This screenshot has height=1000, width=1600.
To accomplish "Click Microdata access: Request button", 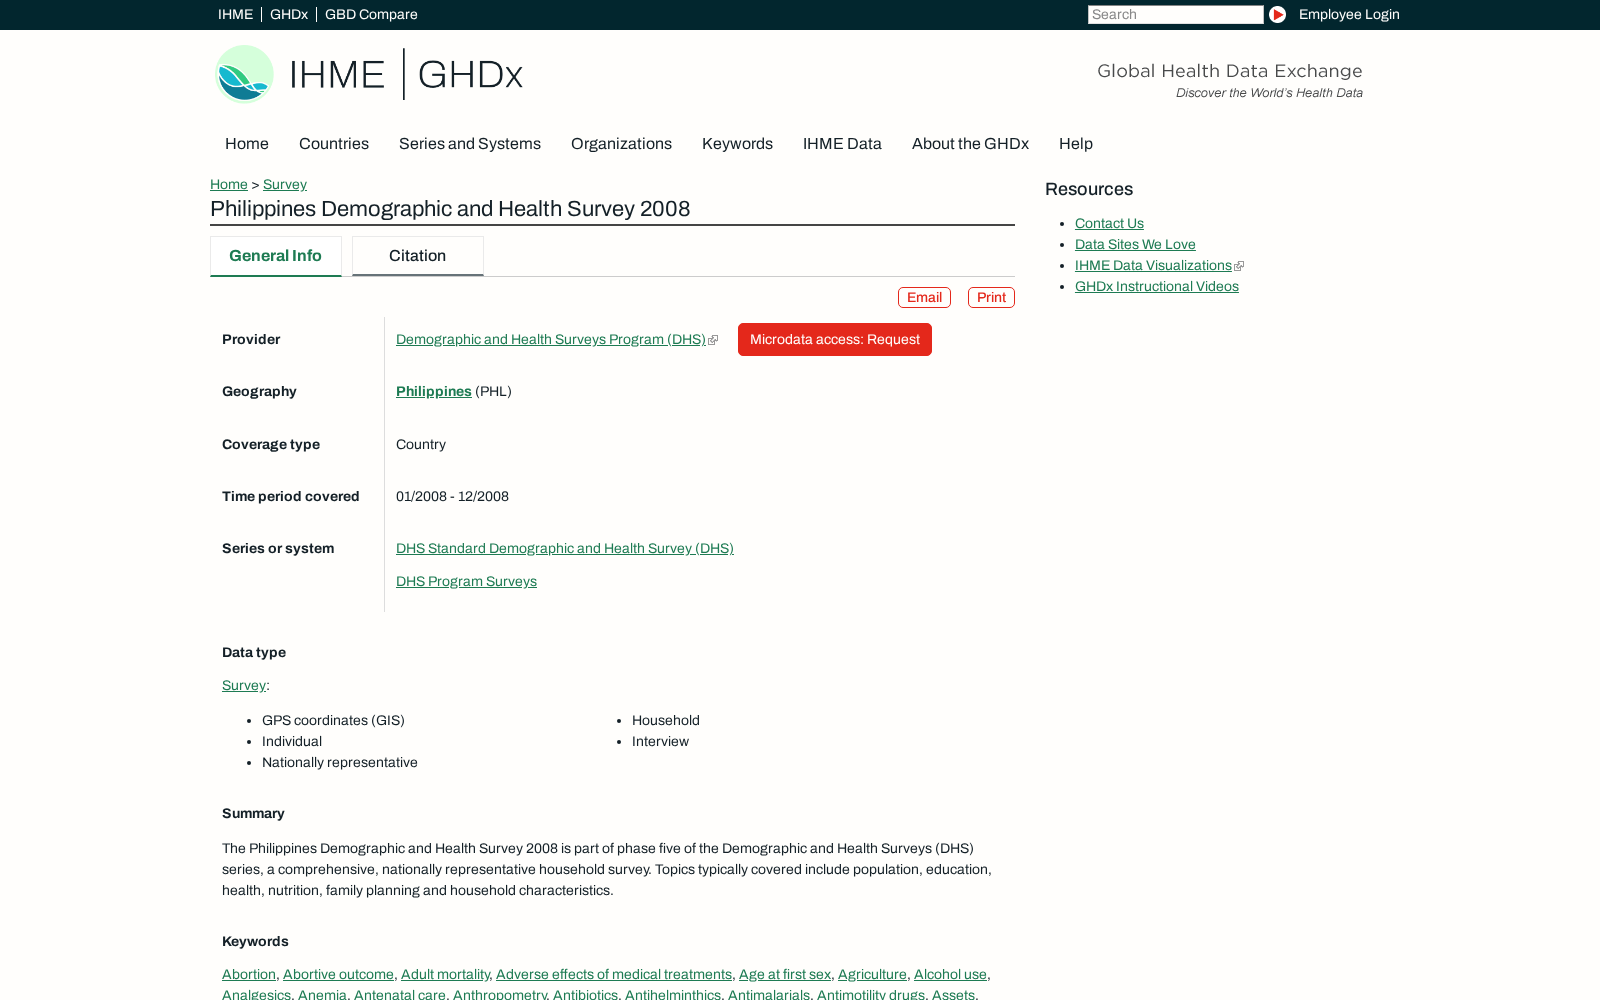I will click(x=835, y=339).
